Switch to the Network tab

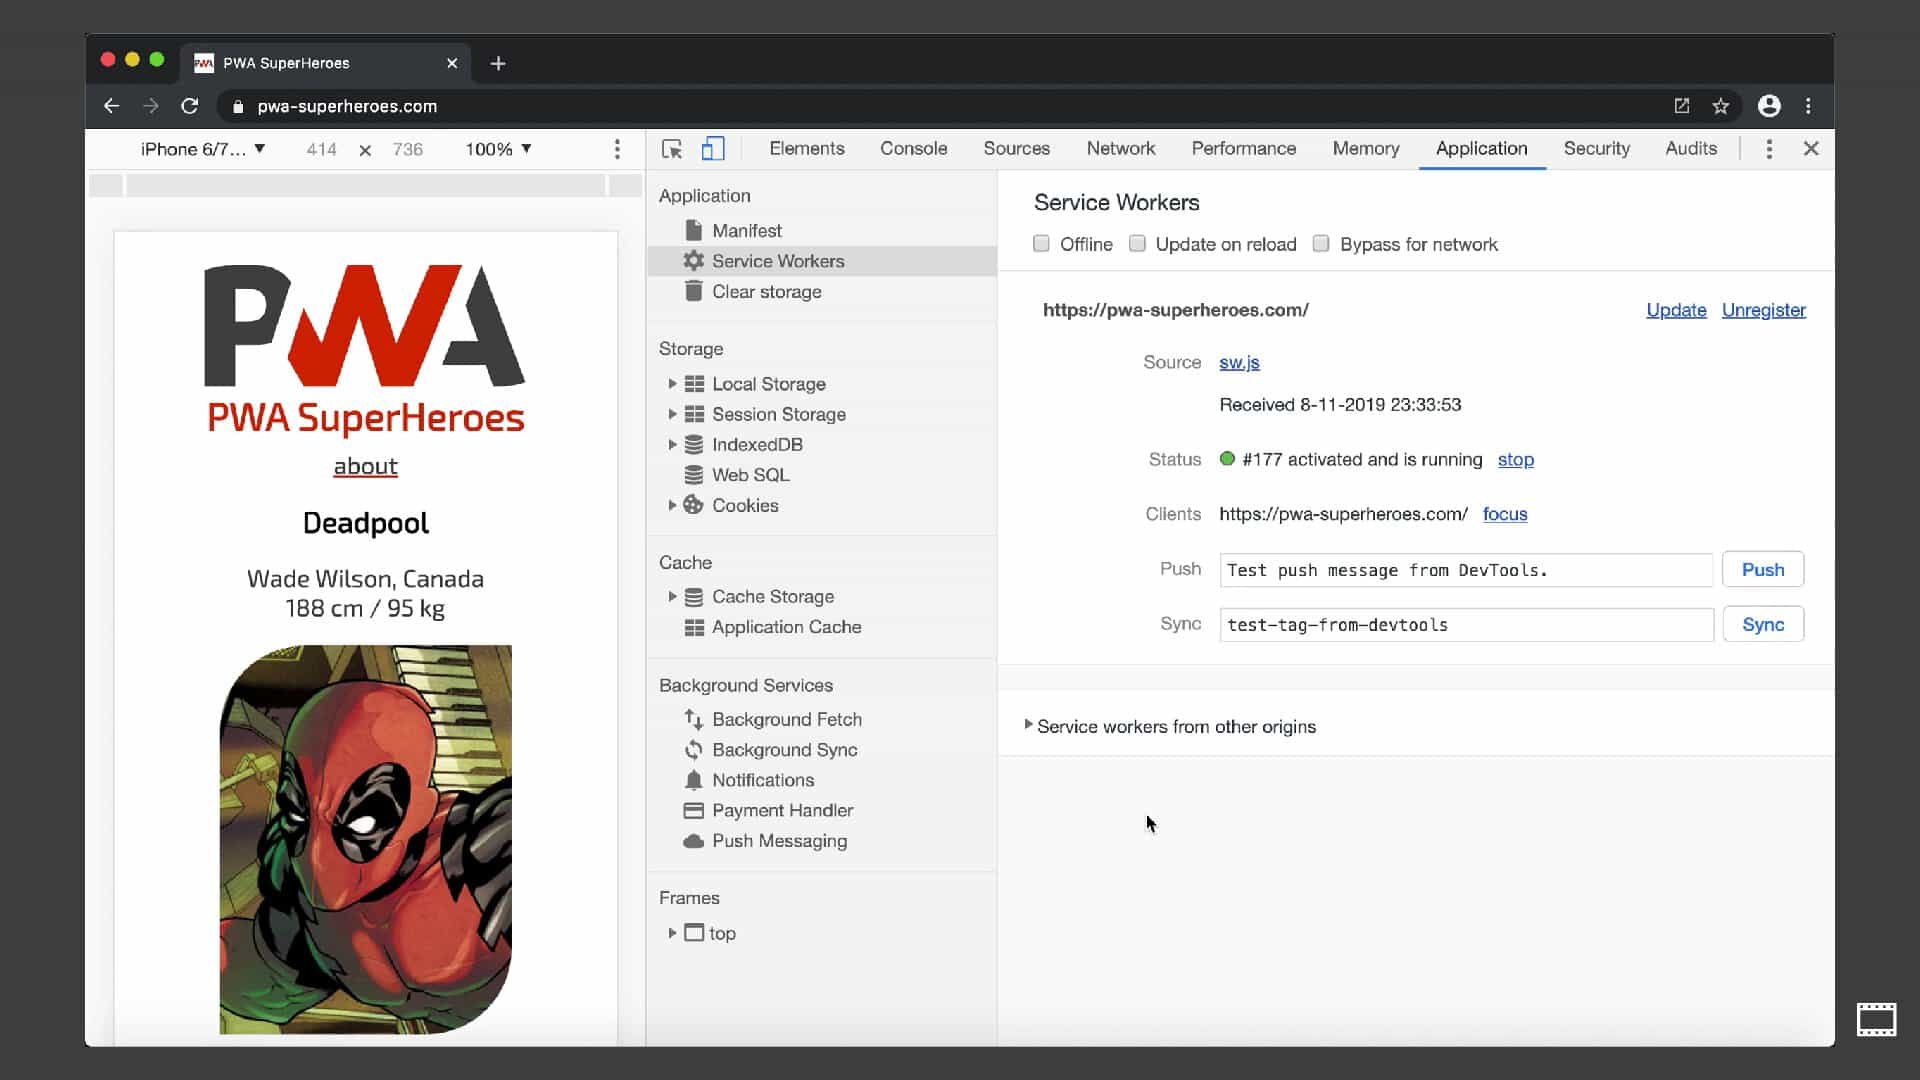(1120, 149)
